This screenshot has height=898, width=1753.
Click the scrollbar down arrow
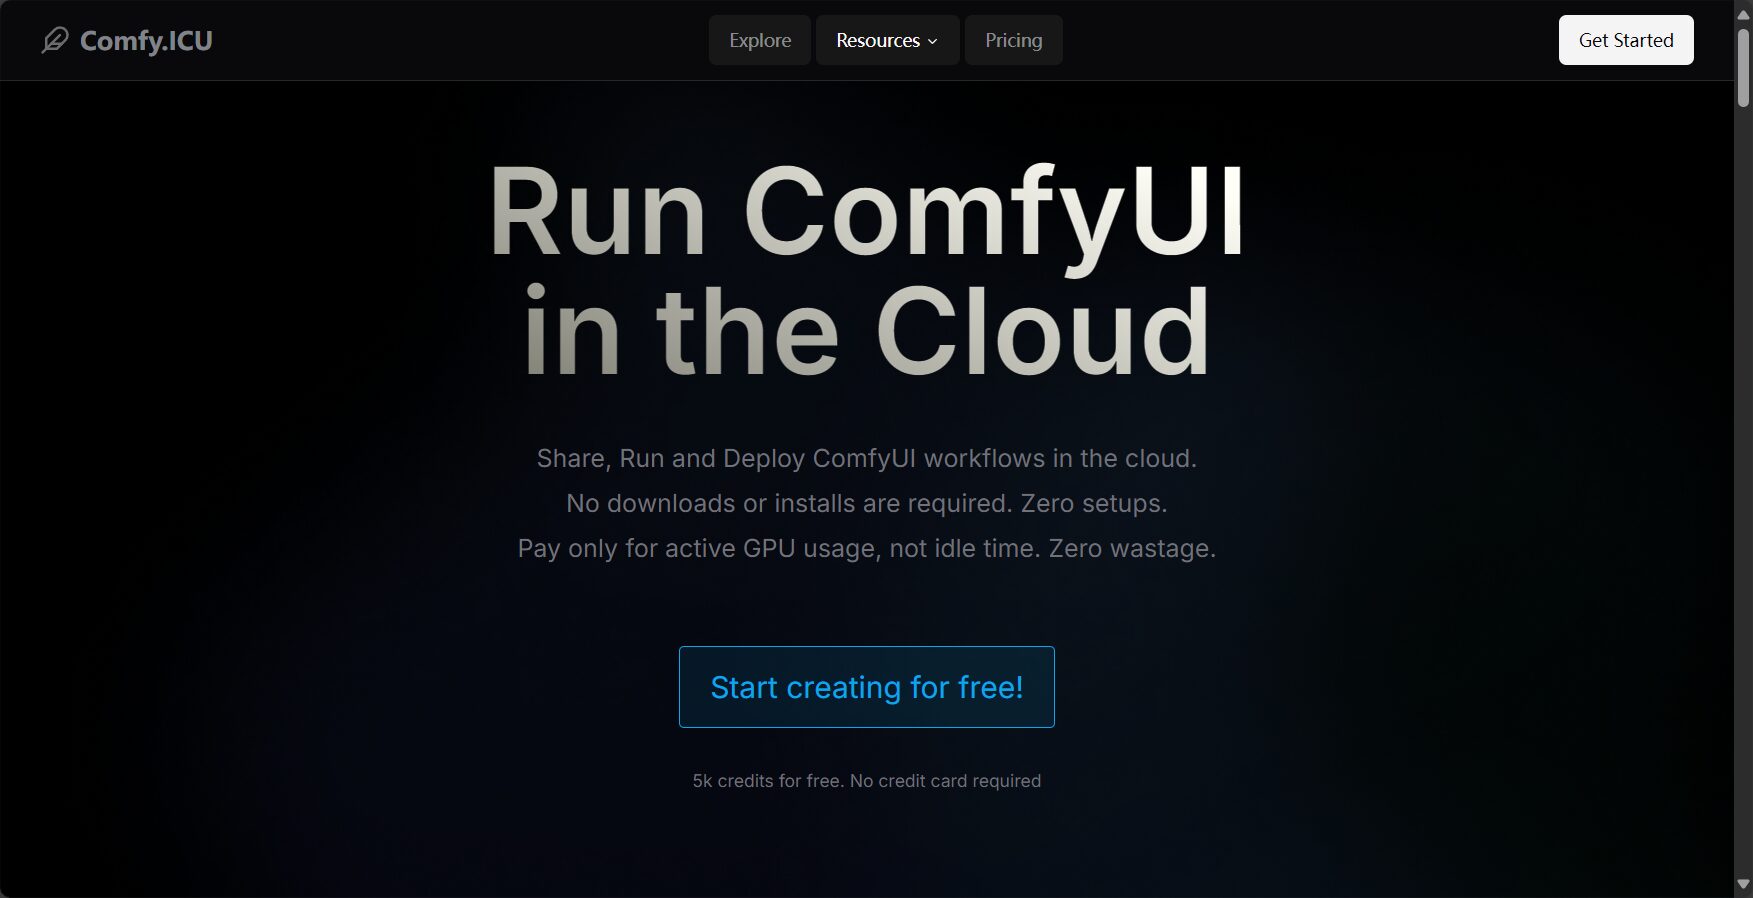click(x=1743, y=885)
